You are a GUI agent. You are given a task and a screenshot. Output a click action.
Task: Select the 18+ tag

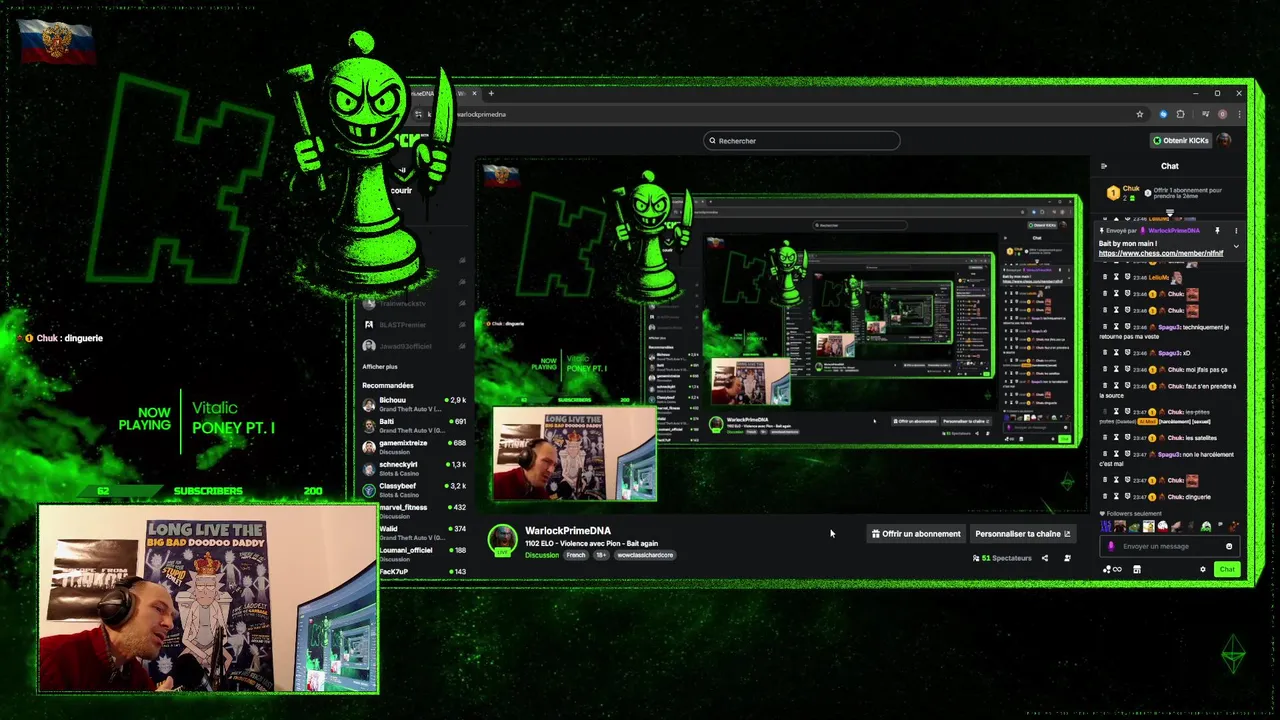[601, 555]
